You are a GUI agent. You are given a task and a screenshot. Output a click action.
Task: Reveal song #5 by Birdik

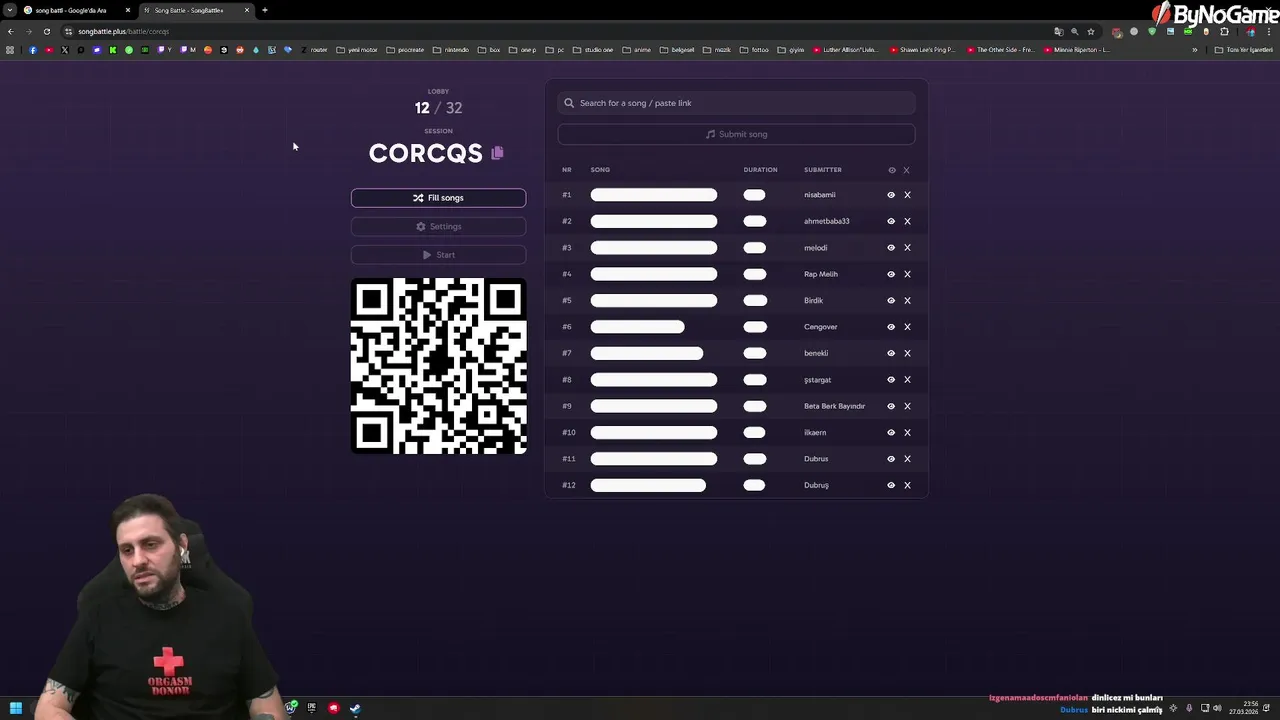(x=891, y=300)
